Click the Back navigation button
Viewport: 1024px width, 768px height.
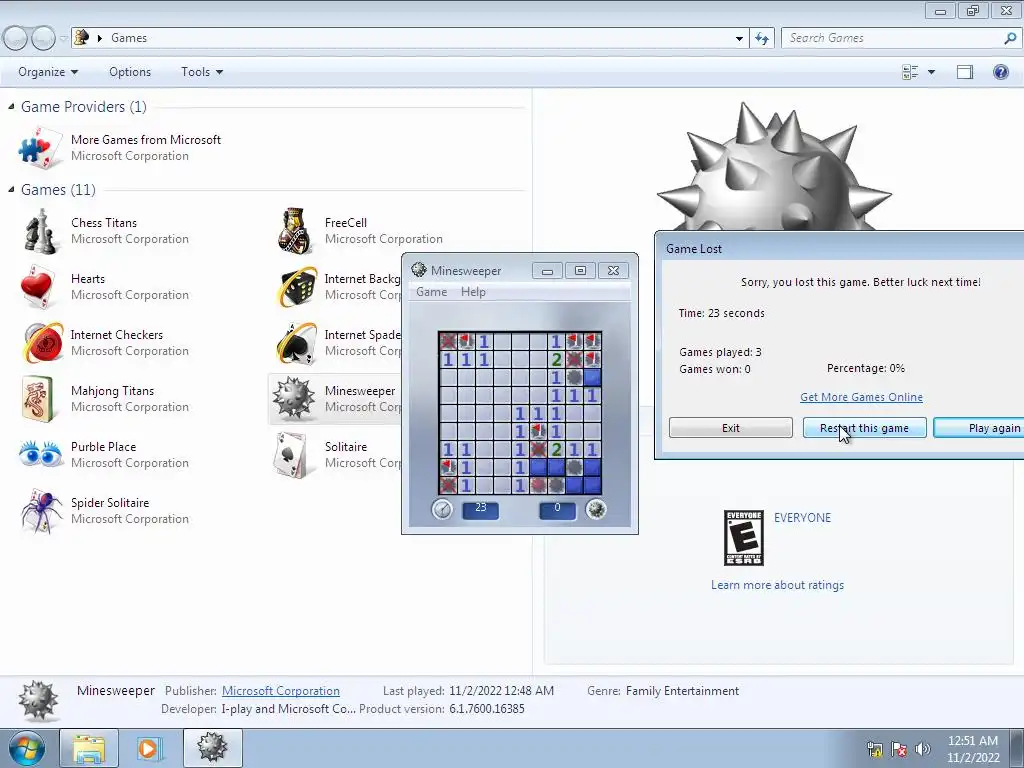coord(16,39)
